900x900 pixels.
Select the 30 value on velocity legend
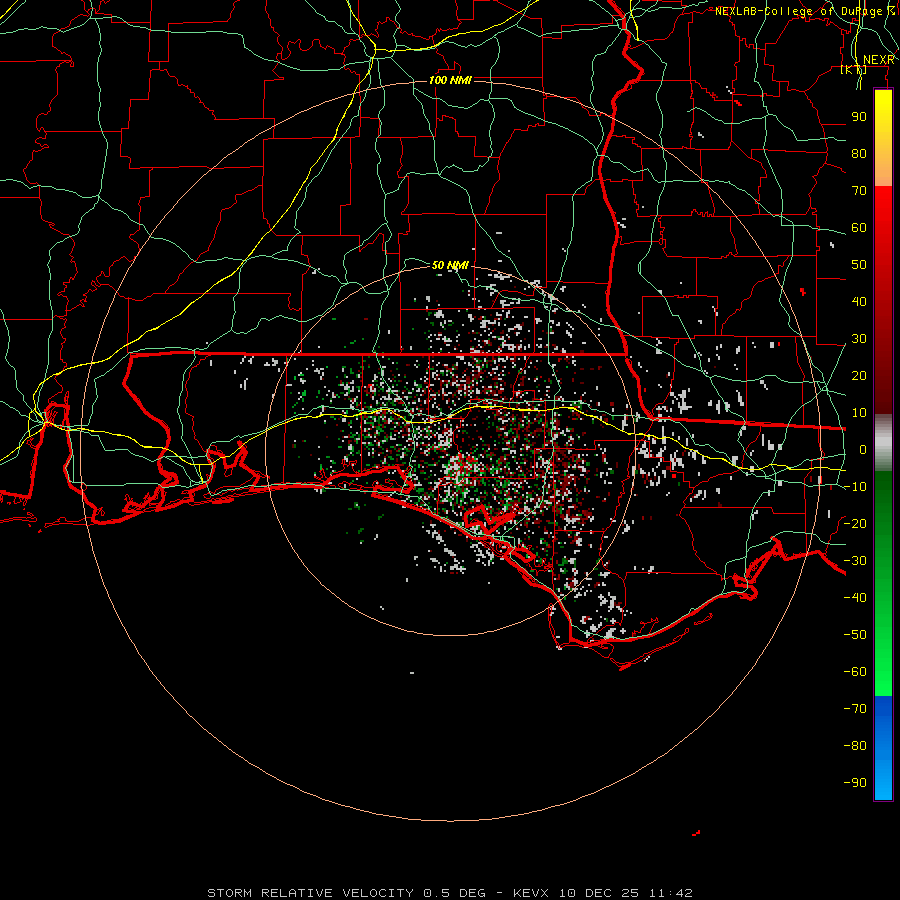[x=859, y=339]
